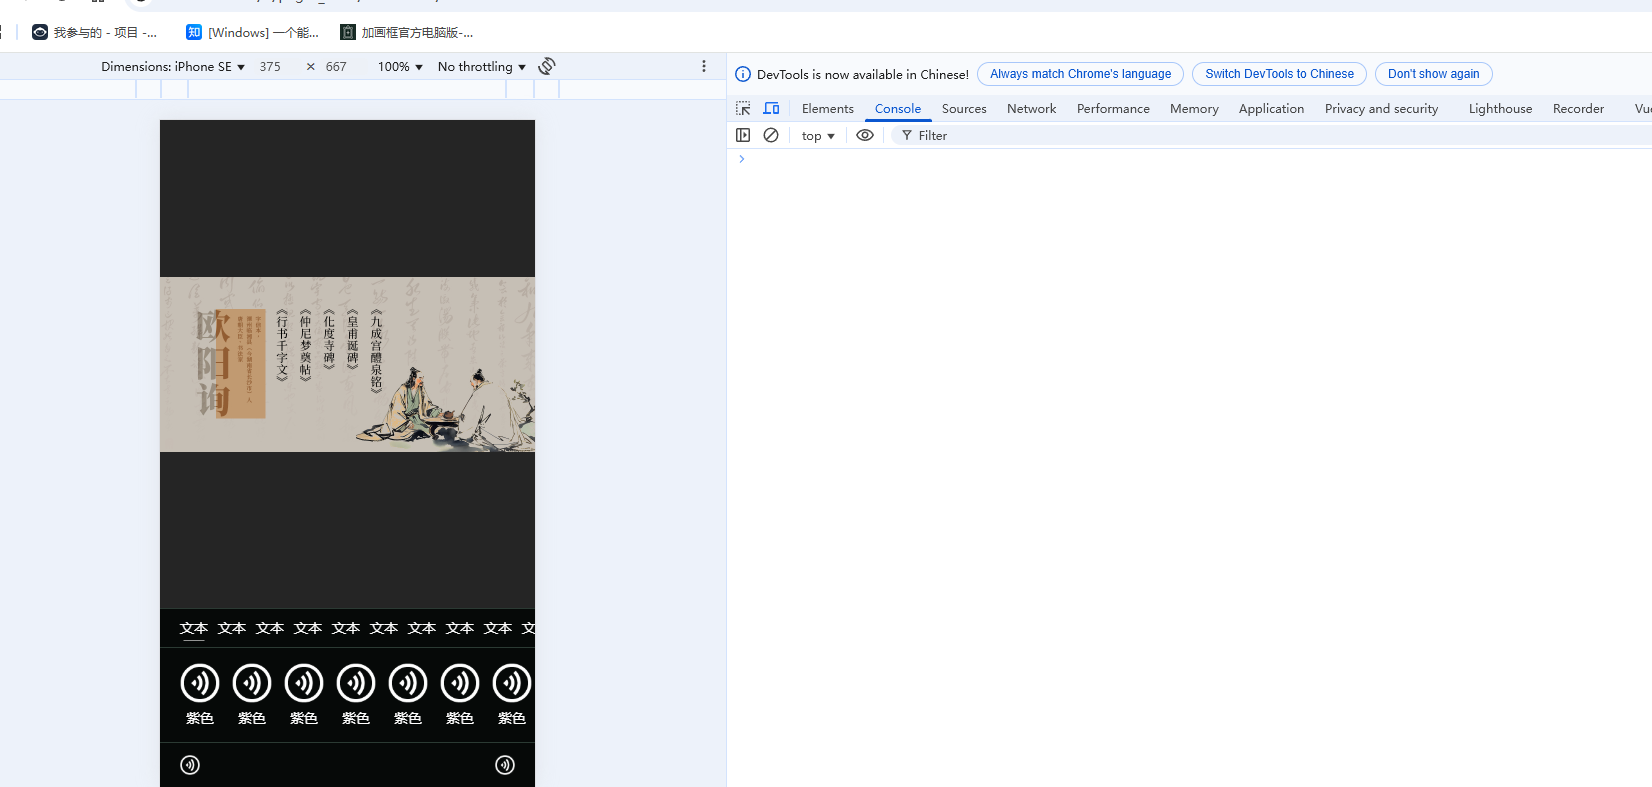Open the Network tab
This screenshot has width=1652, height=787.
pyautogui.click(x=1031, y=109)
